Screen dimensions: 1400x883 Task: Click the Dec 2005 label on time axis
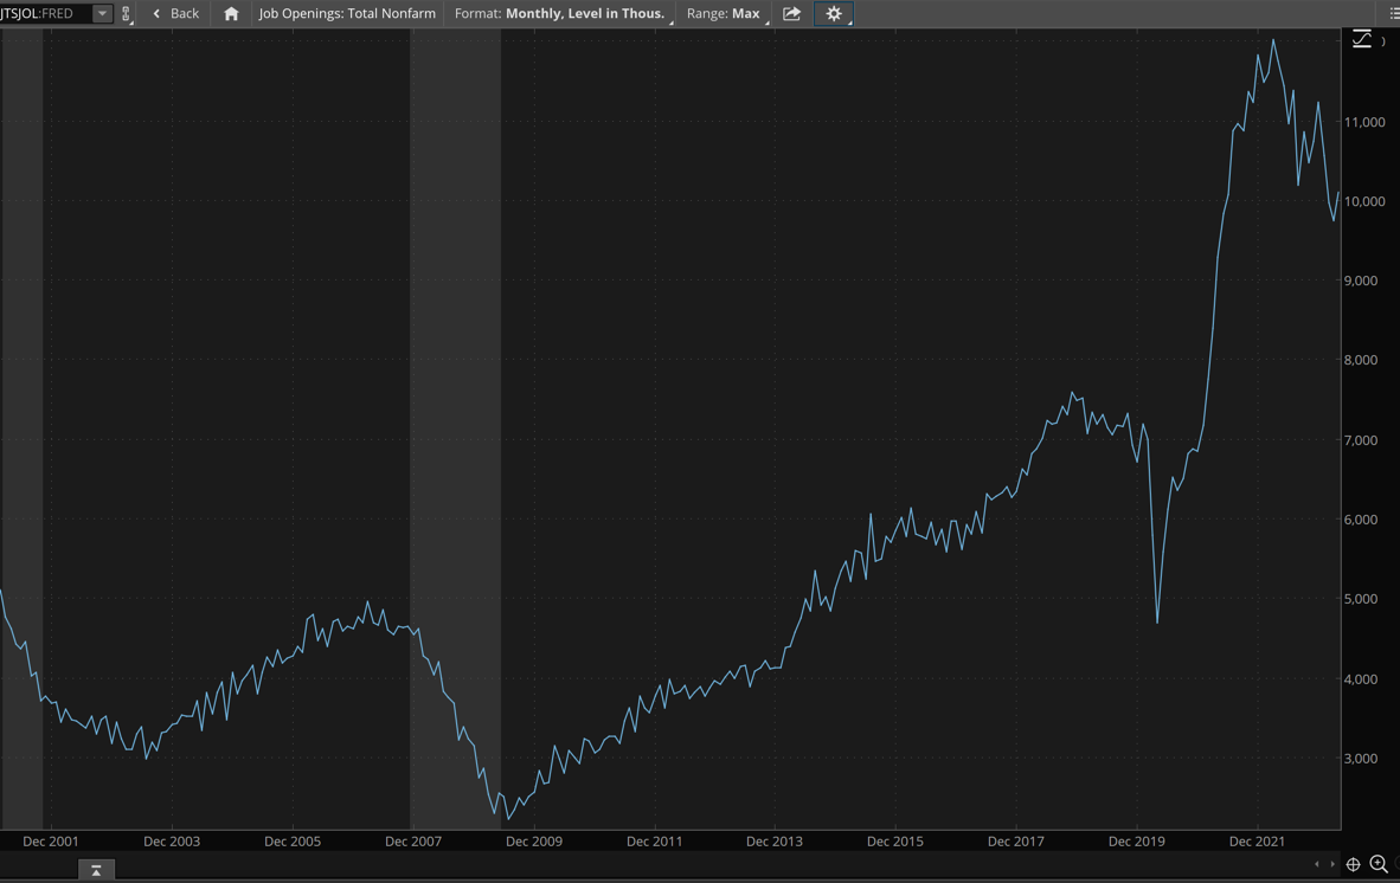pyautogui.click(x=292, y=841)
